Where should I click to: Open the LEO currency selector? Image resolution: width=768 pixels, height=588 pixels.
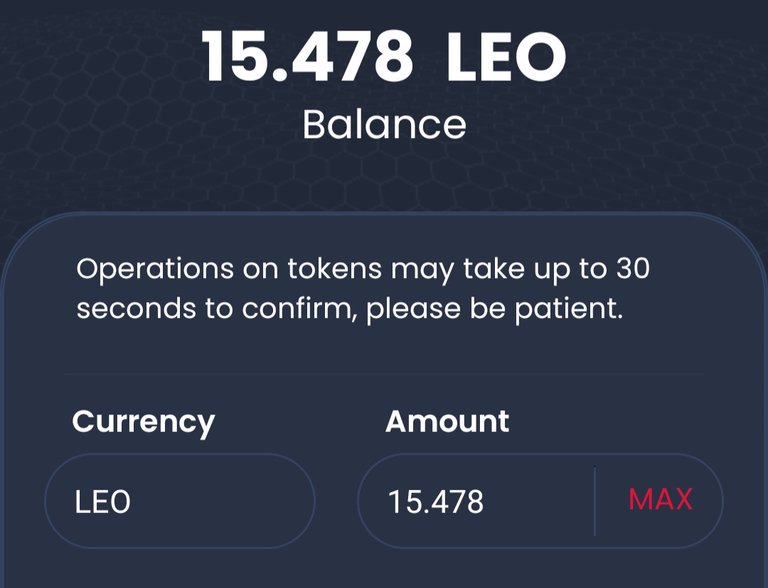pos(180,501)
